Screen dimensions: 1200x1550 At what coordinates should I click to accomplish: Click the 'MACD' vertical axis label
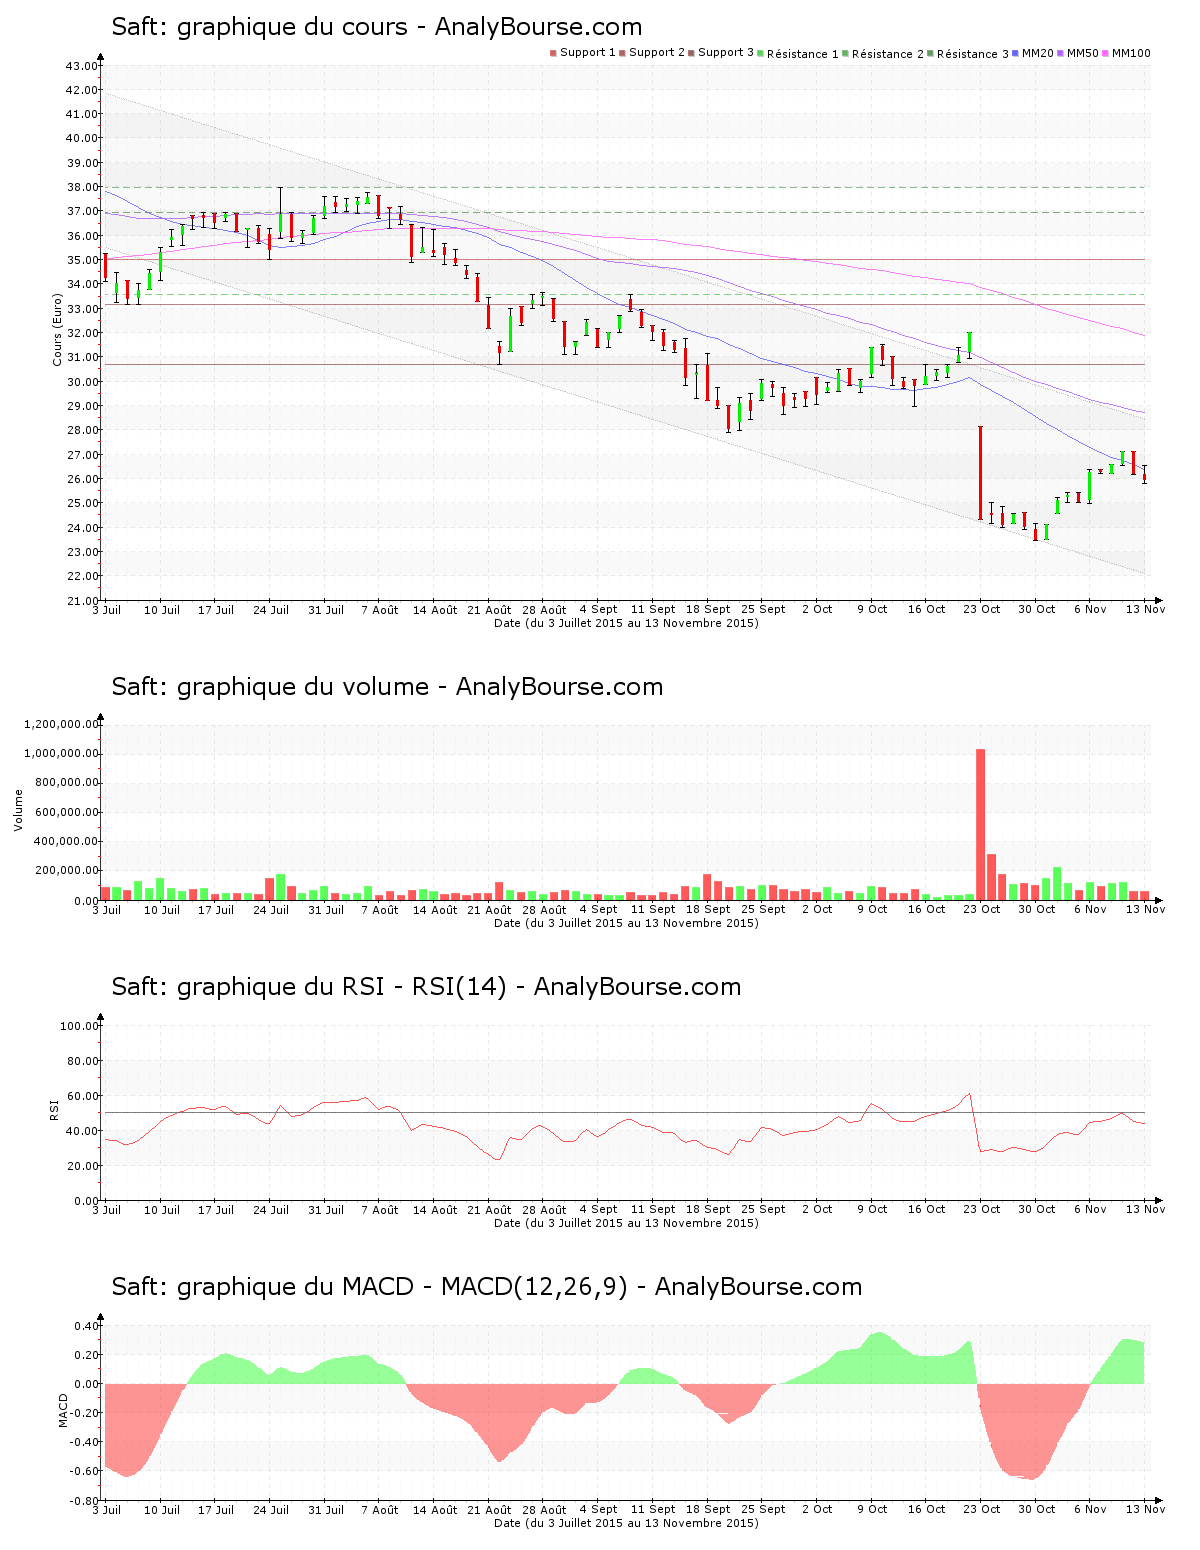point(63,1410)
